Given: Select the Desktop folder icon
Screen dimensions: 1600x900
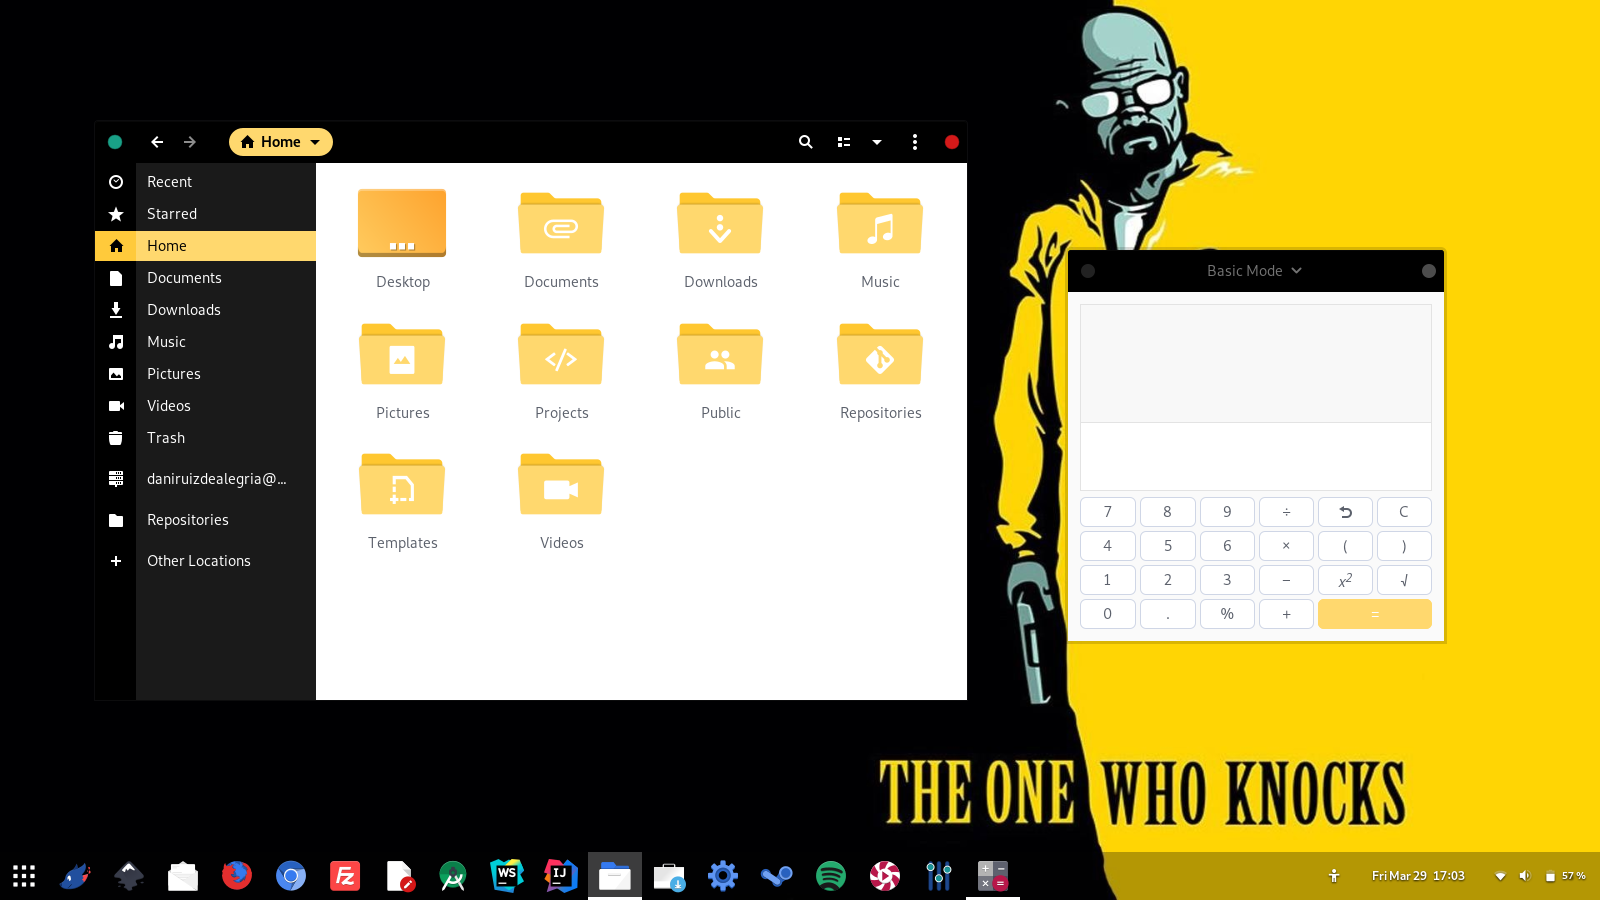Looking at the screenshot, I should coord(402,223).
